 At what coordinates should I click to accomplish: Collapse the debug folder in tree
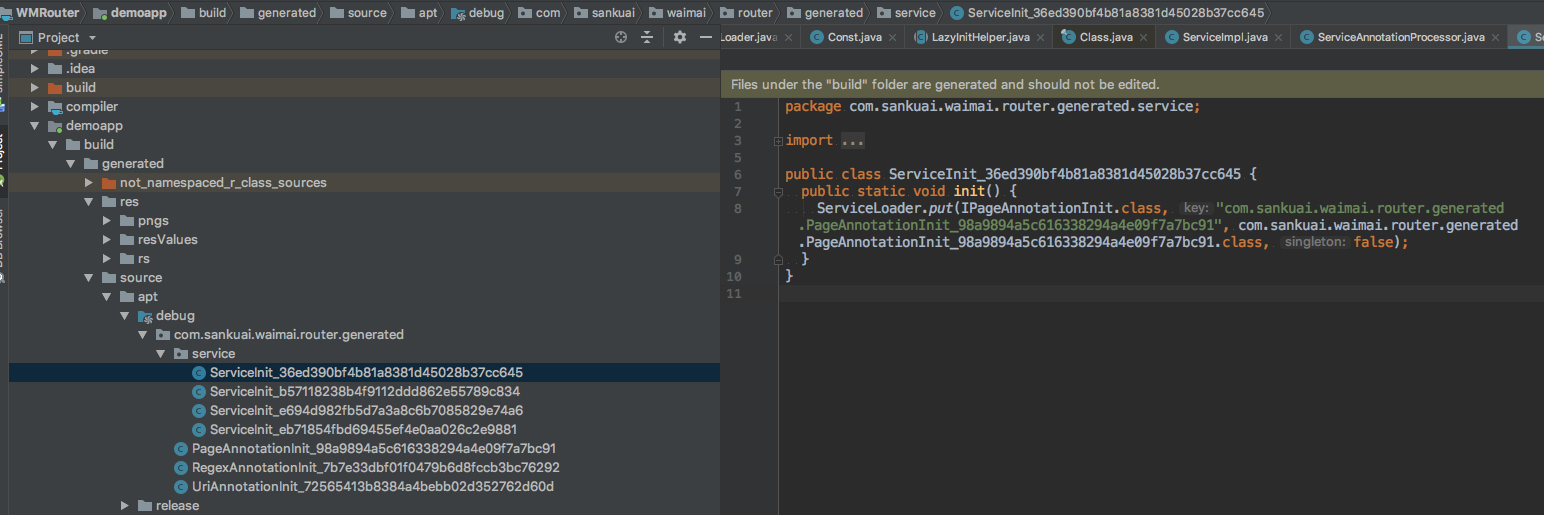[125, 315]
